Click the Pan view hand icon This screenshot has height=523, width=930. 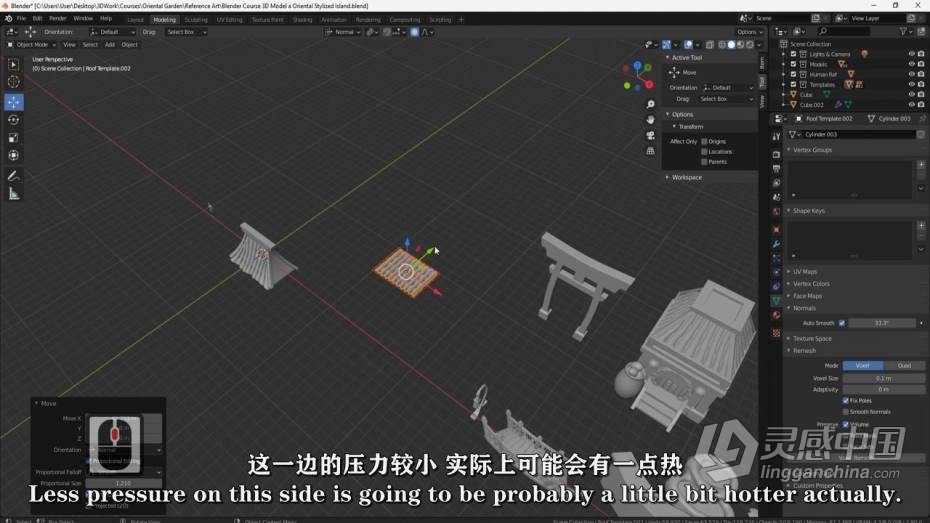tap(650, 120)
